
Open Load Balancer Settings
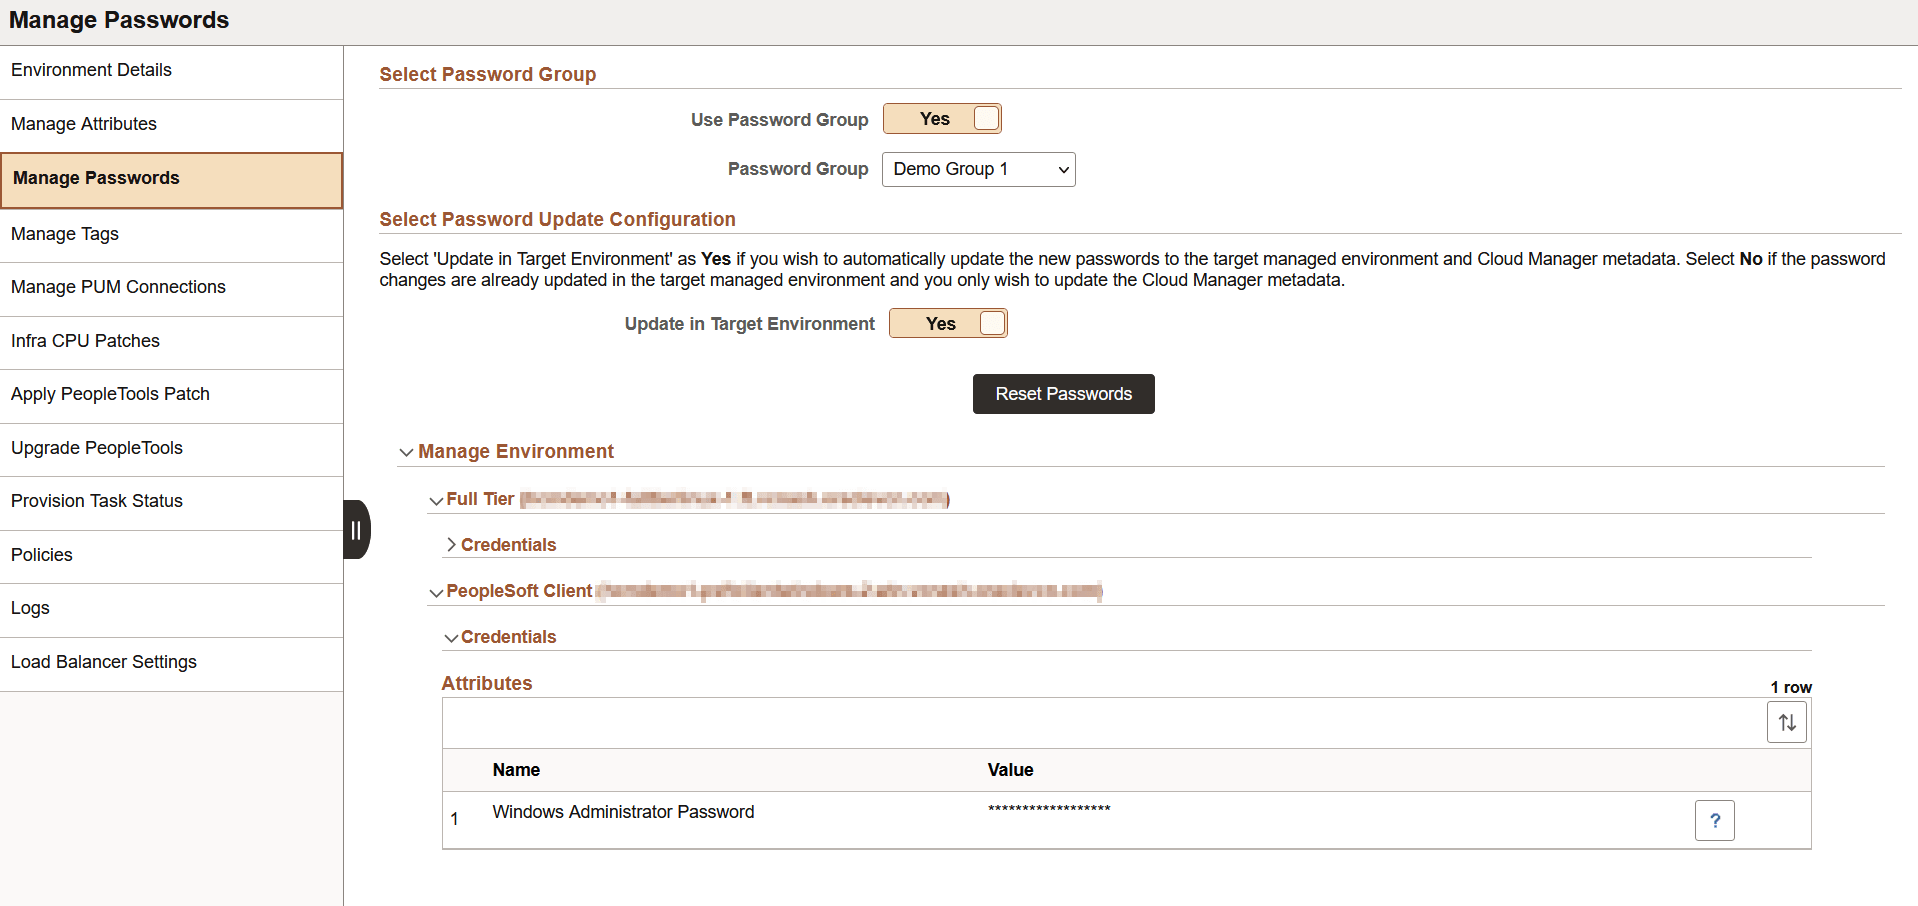coord(103,661)
